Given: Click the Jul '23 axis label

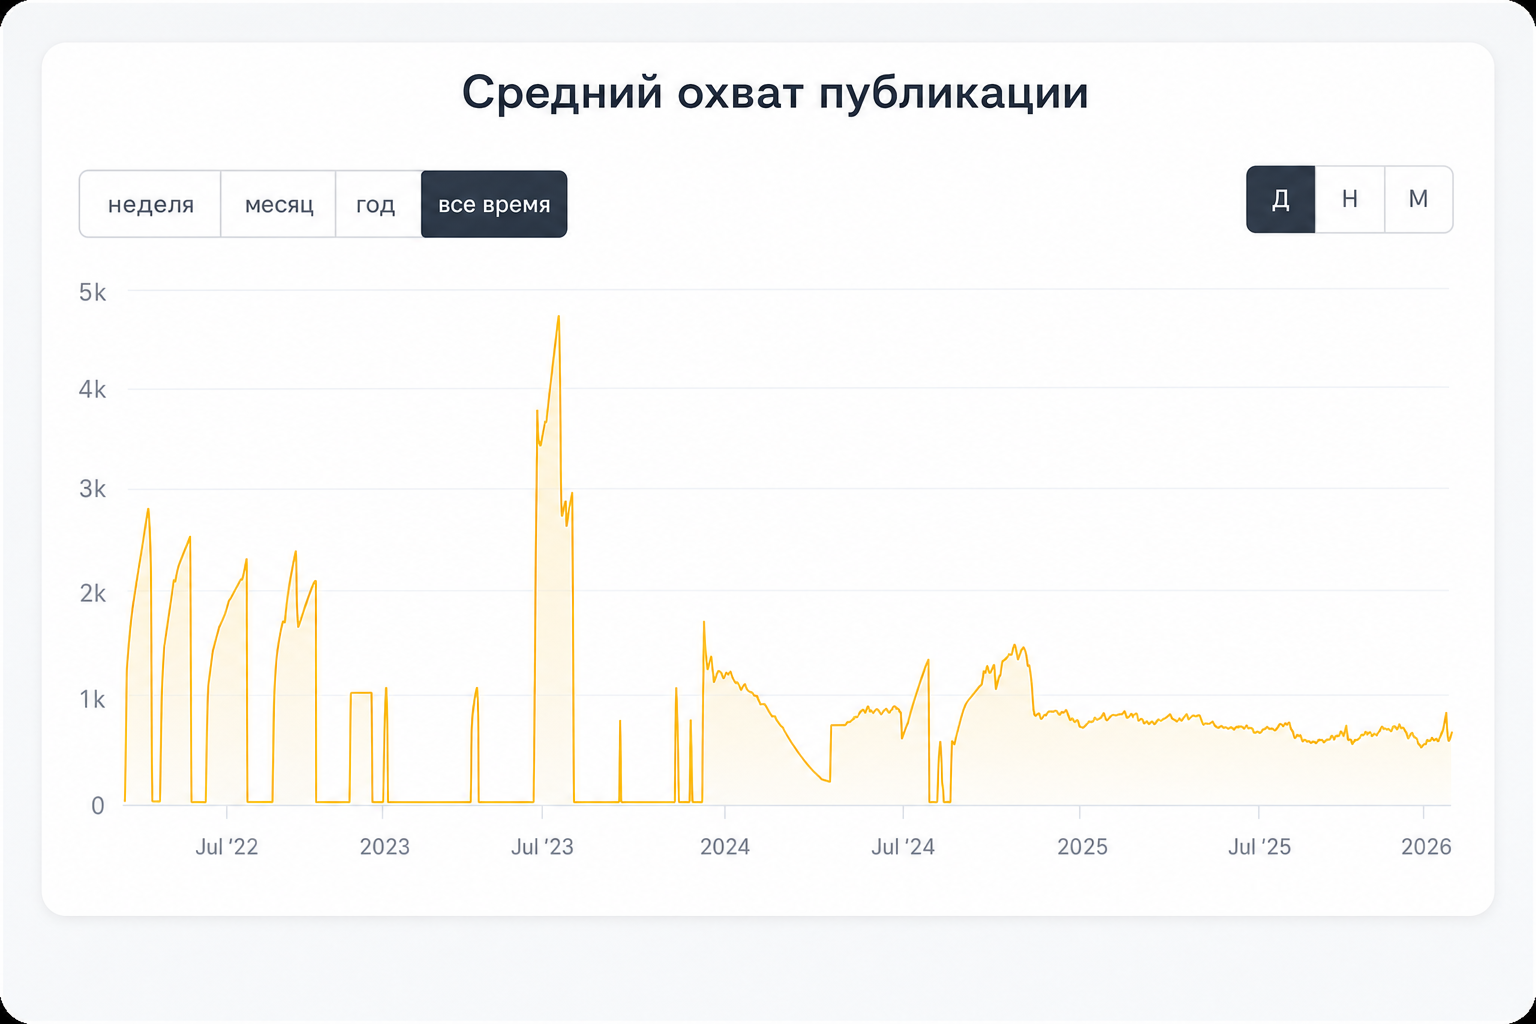Looking at the screenshot, I should click(542, 847).
